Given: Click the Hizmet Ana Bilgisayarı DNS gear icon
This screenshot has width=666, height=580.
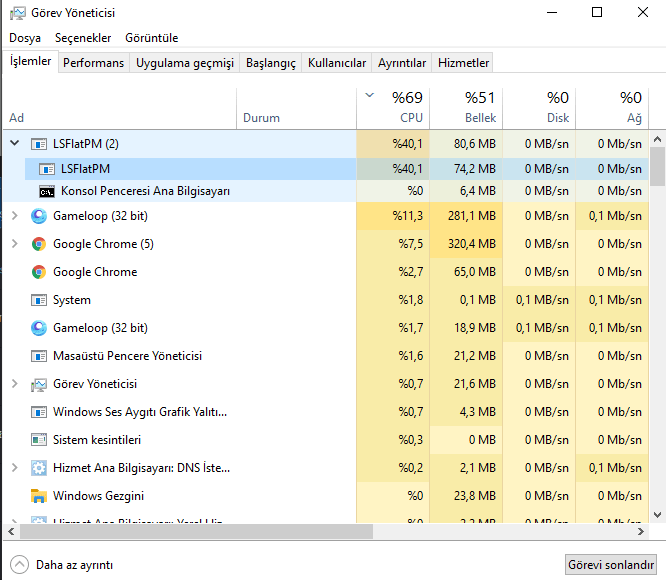Looking at the screenshot, I should (x=39, y=468).
